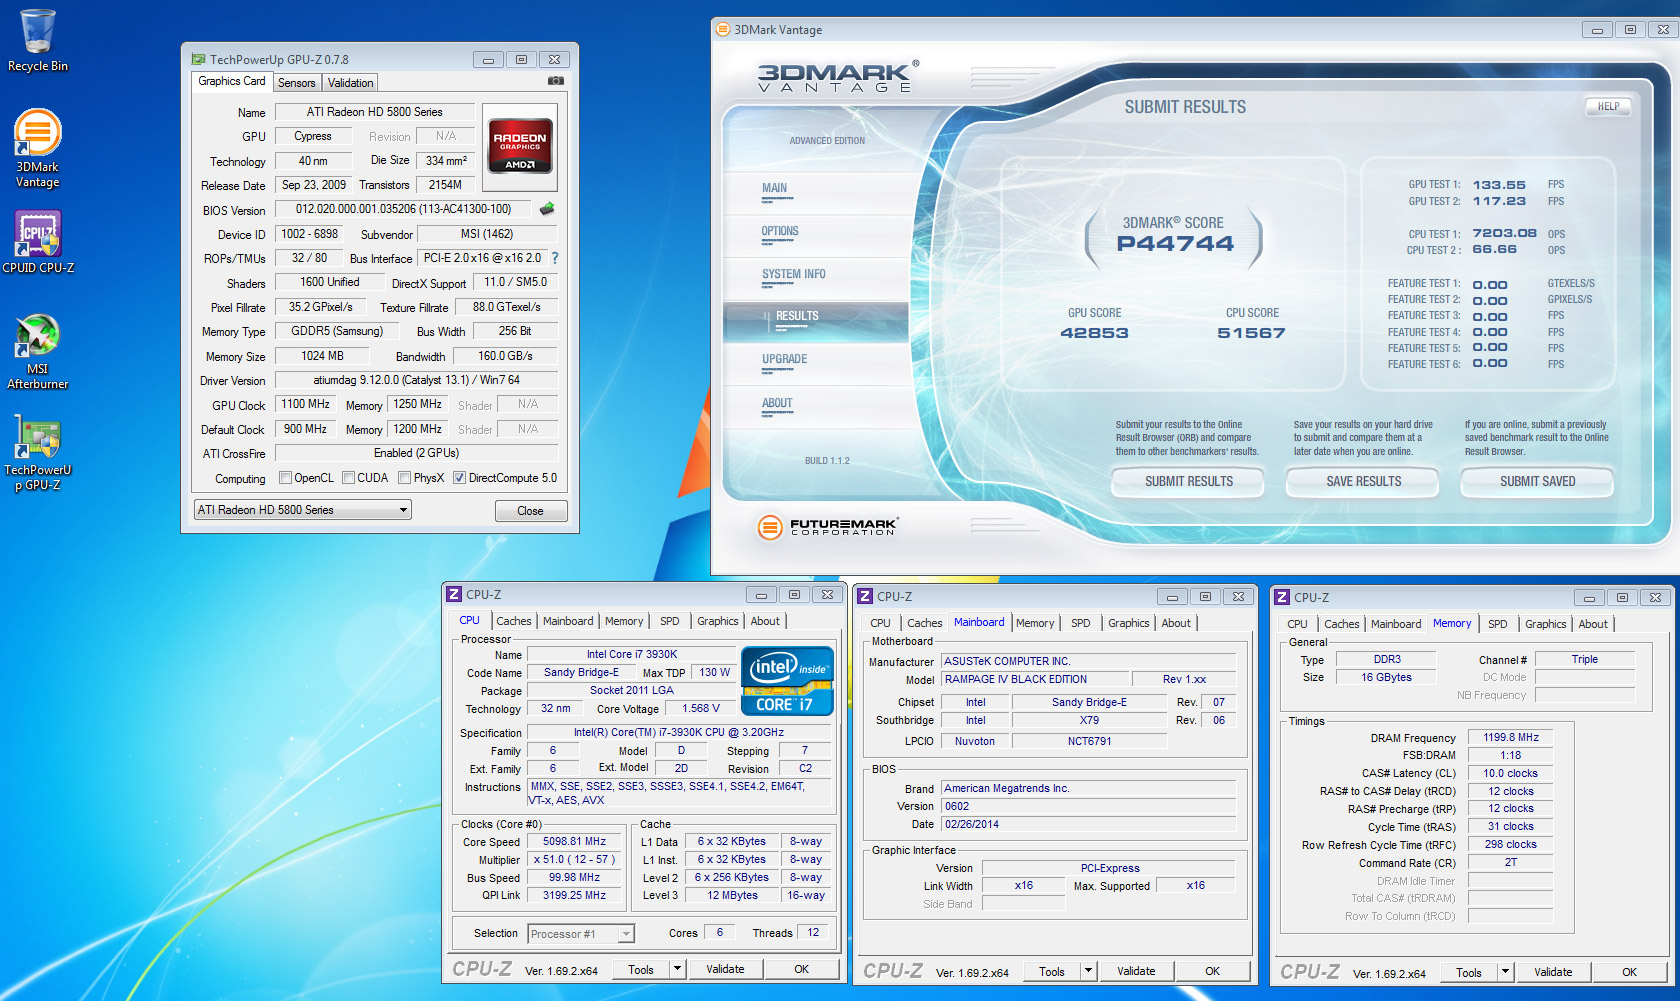
Task: Open the Tools dropdown arrow in CPU-Z Memory window
Action: tap(1505, 972)
